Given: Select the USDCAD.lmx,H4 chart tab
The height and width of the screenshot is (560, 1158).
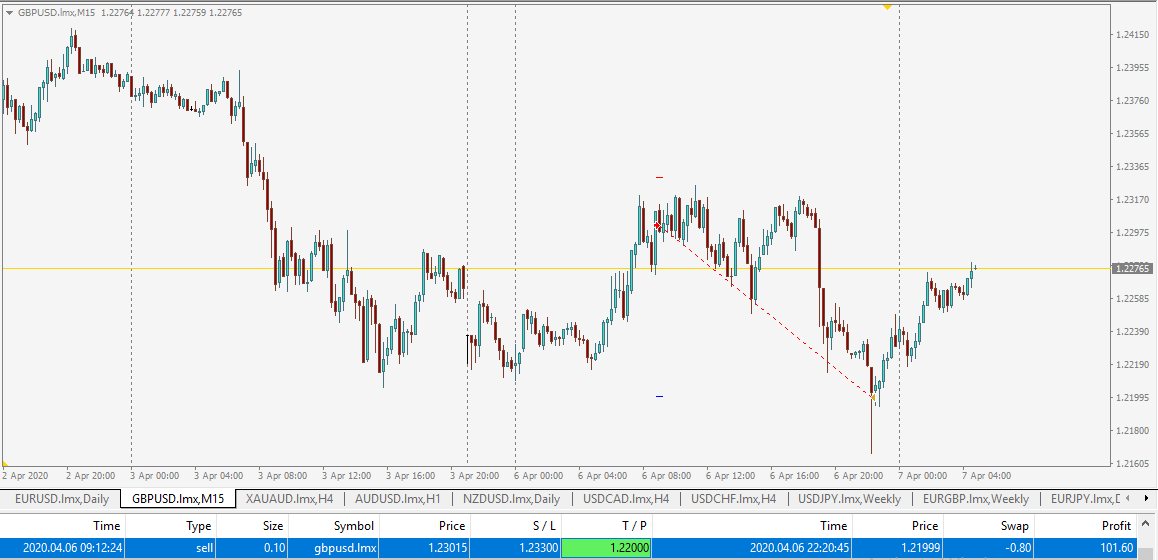Looking at the screenshot, I should point(626,499).
